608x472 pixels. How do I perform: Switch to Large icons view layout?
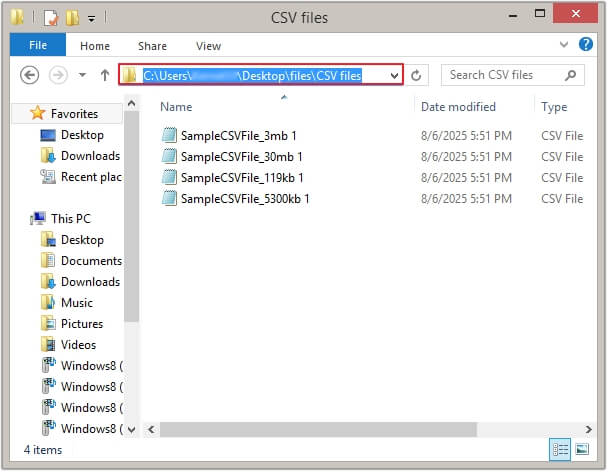(582, 450)
